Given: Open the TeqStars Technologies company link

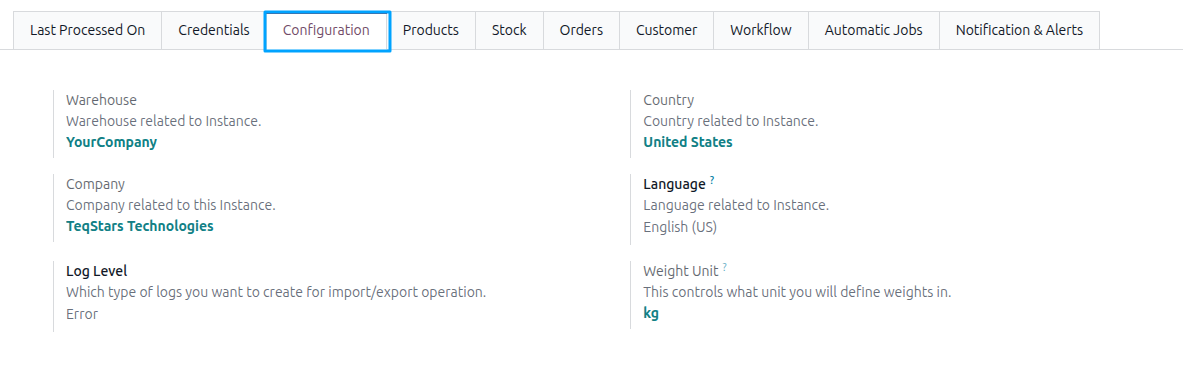Looking at the screenshot, I should pyautogui.click(x=140, y=226).
